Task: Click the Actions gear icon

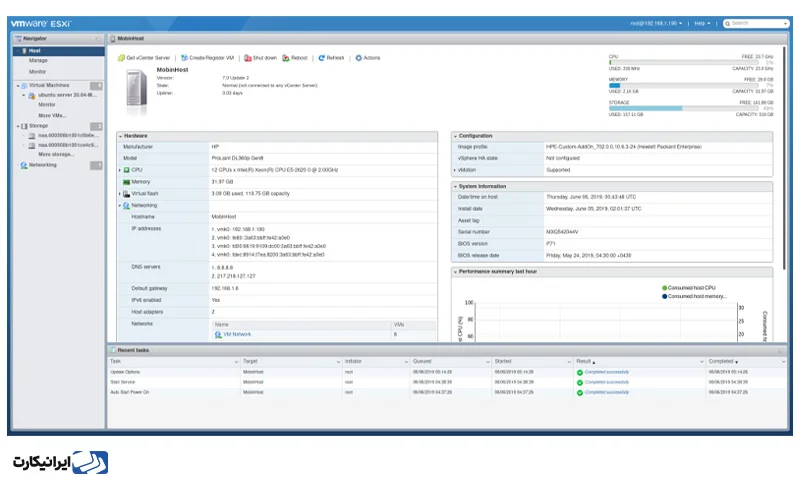Action: [x=358, y=58]
